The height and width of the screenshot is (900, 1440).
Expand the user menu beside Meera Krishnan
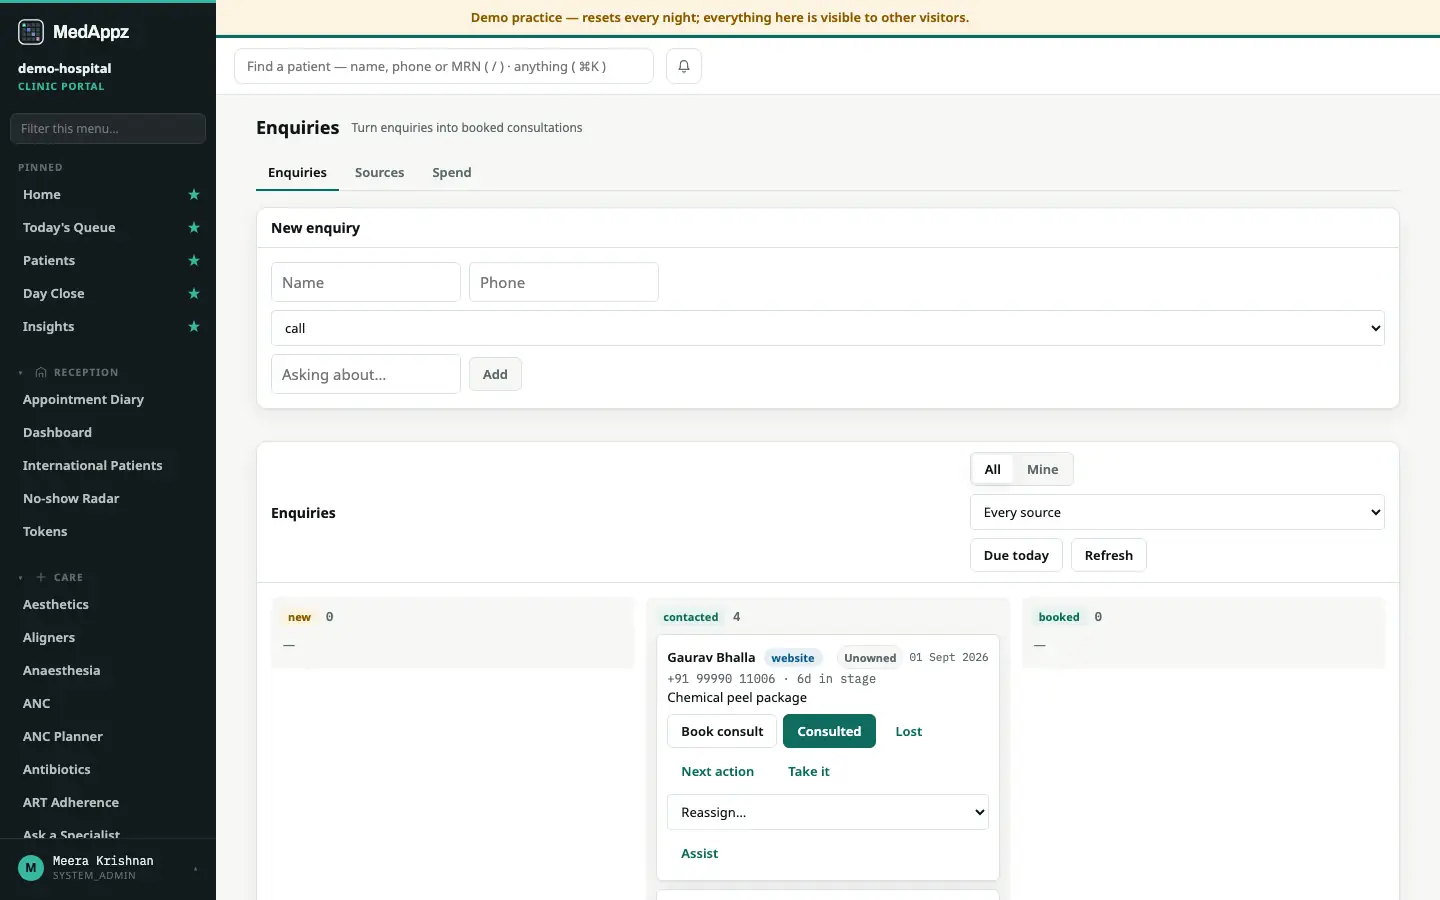[195, 869]
